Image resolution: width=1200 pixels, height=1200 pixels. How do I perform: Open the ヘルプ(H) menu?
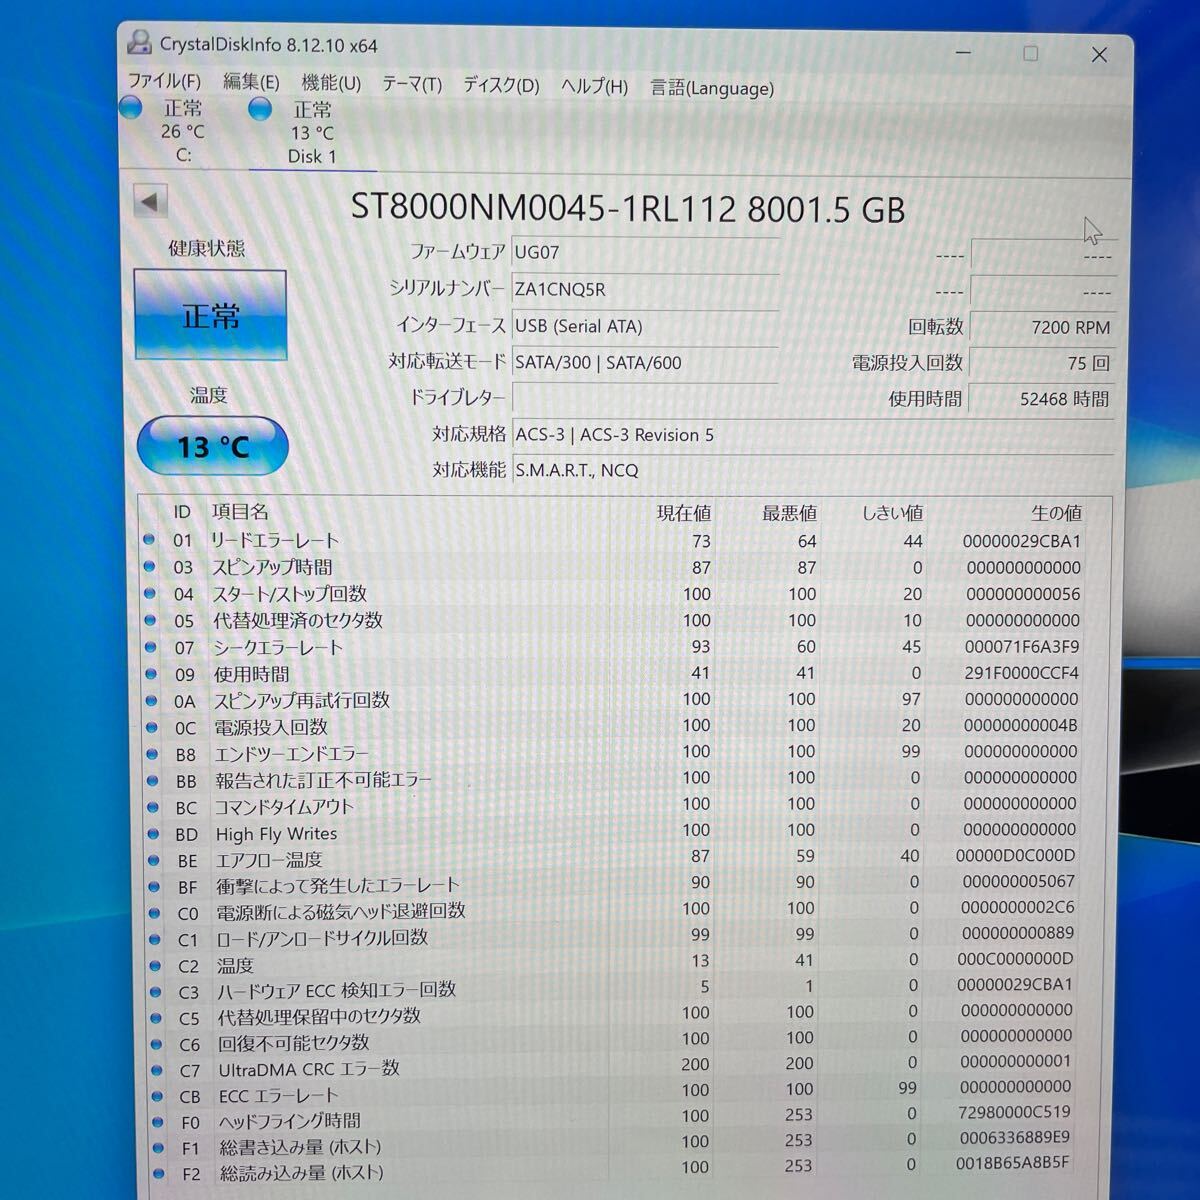(594, 86)
